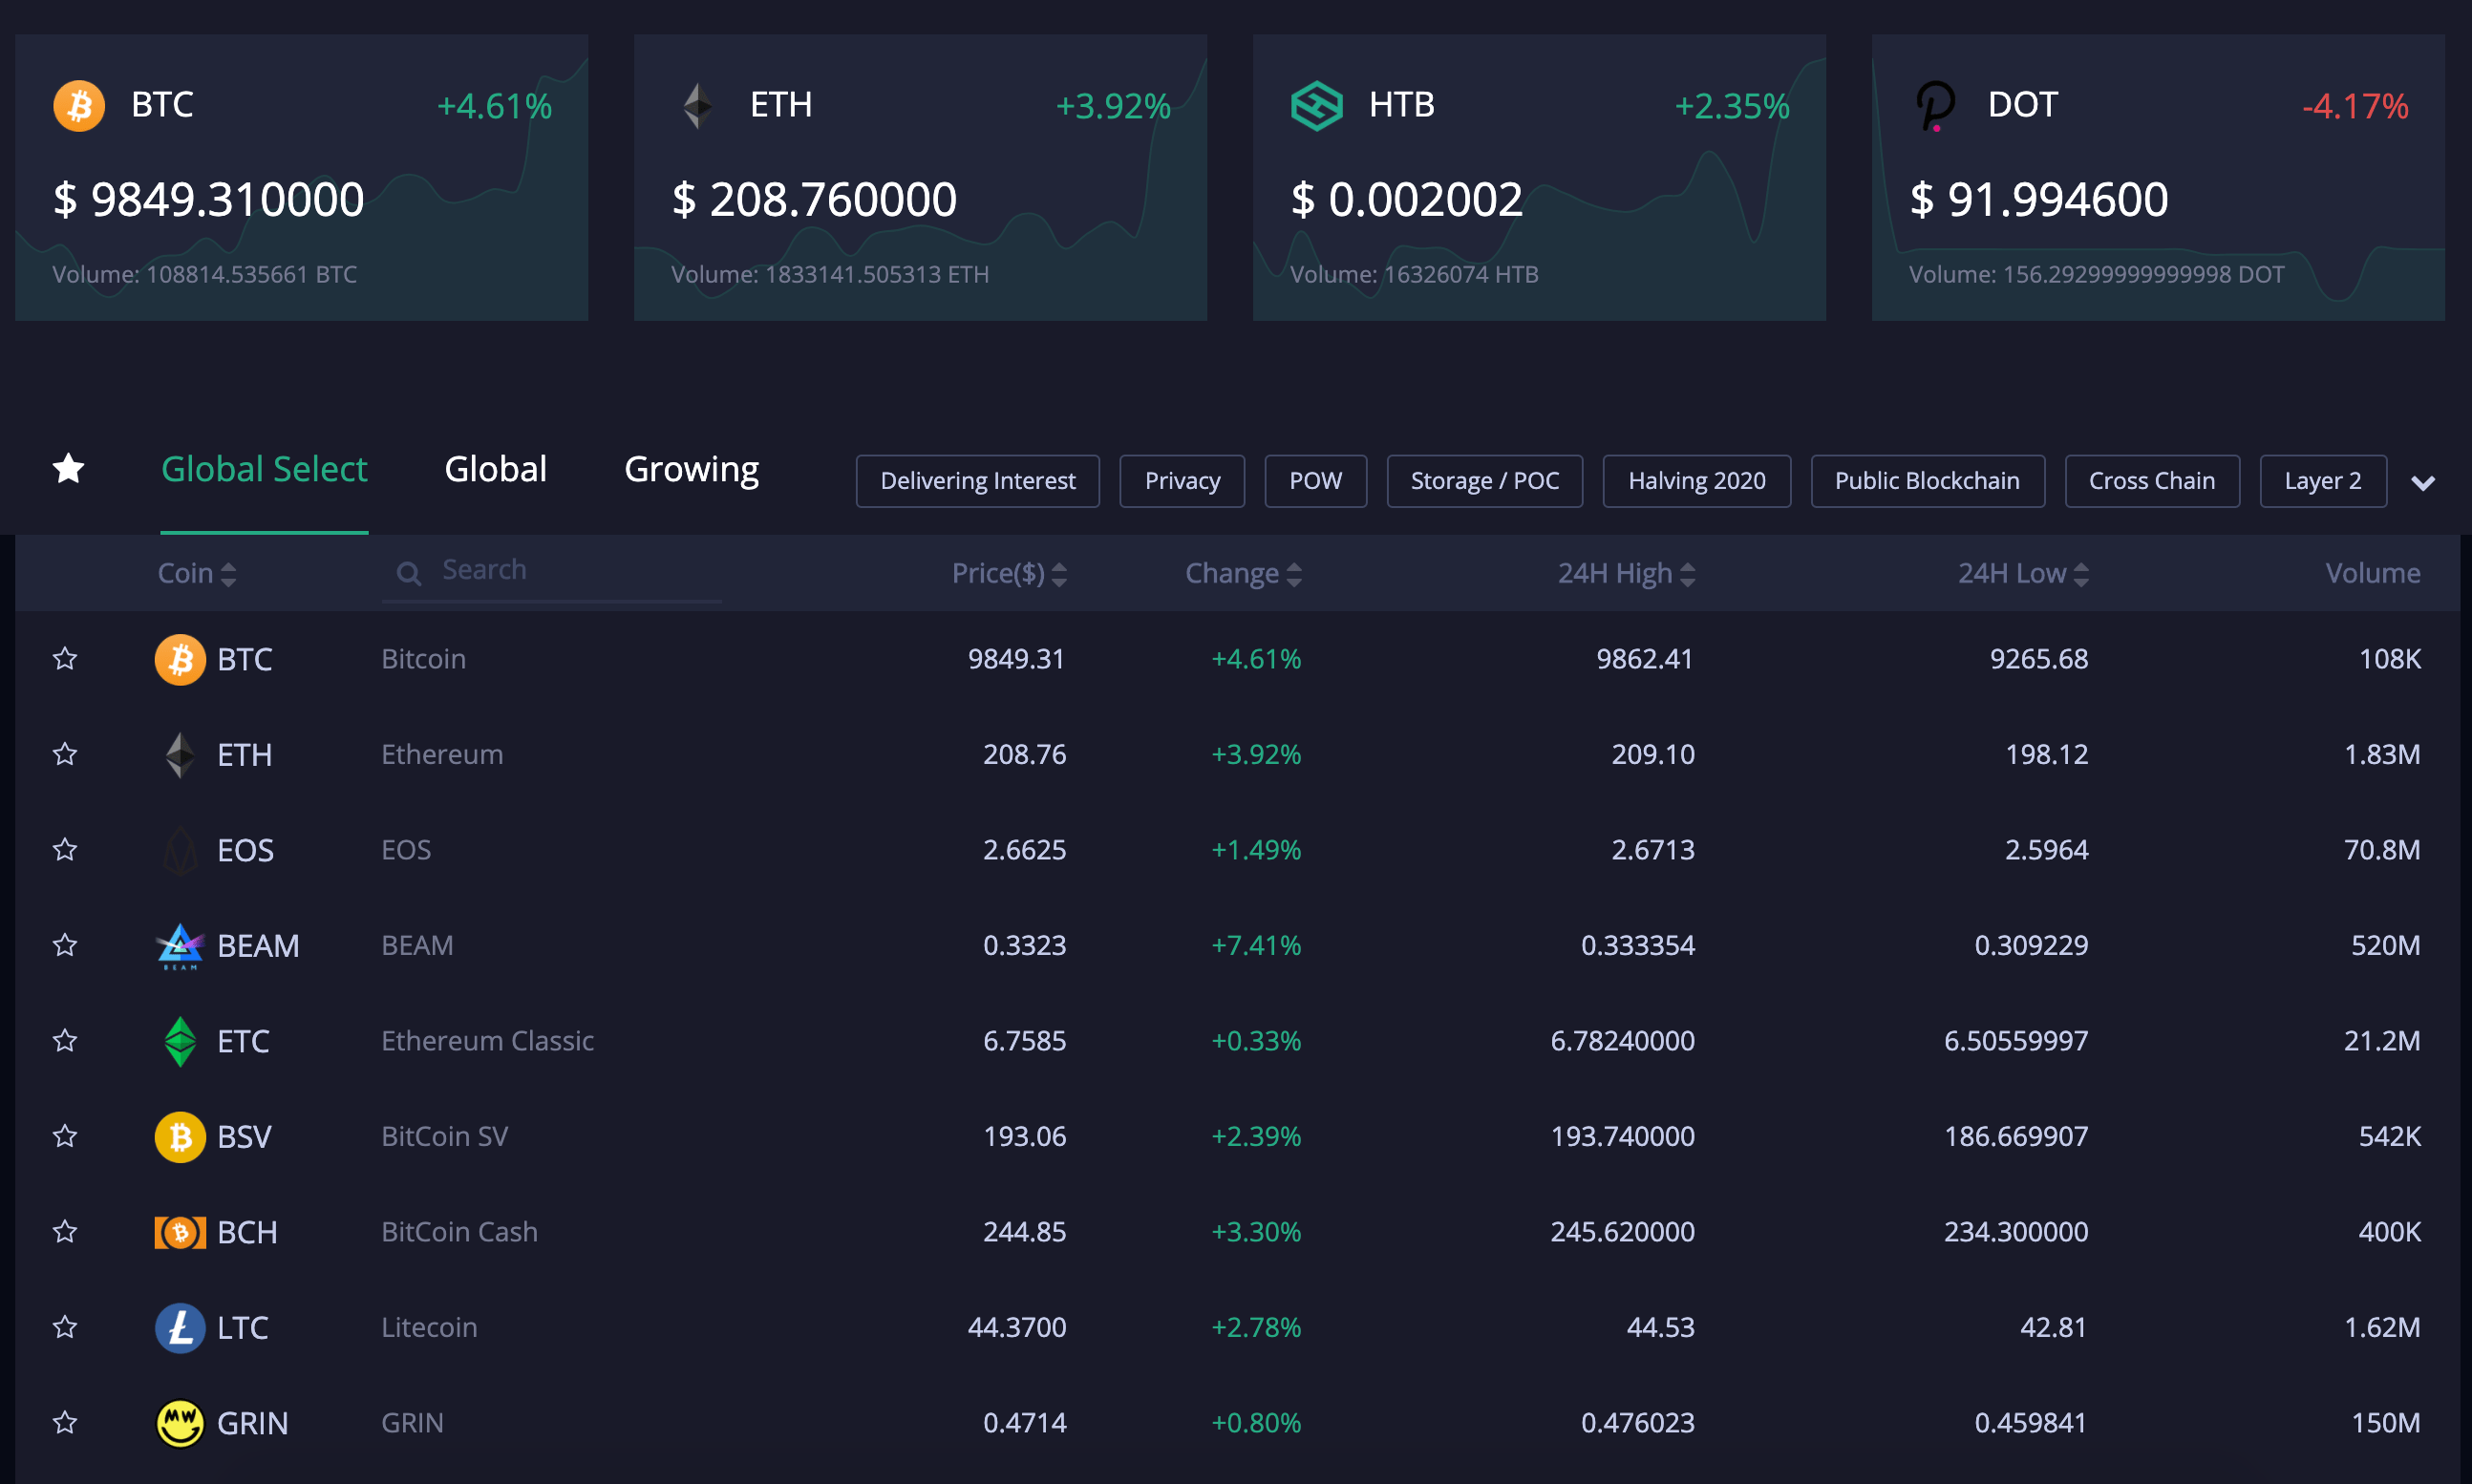The image size is (2472, 1484).
Task: Filter by Storage / POC tag
Action: pyautogui.click(x=1485, y=481)
